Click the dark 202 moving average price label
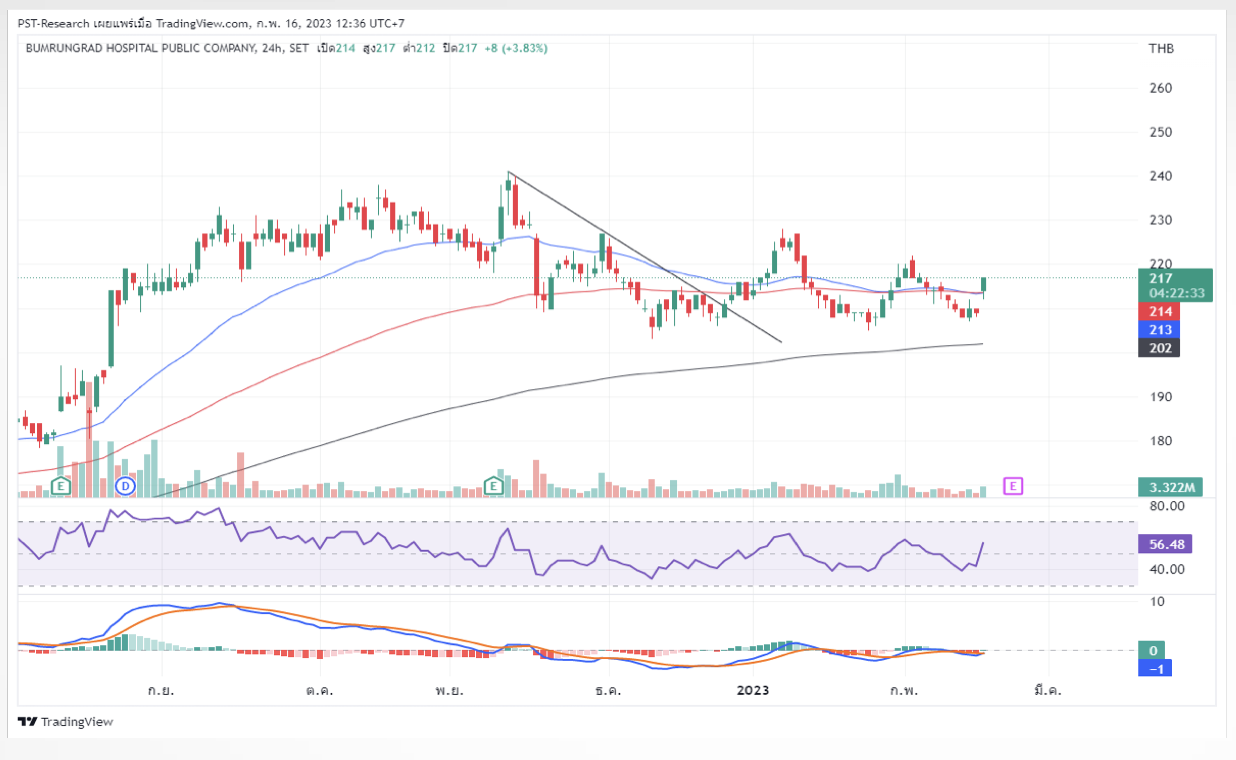The height and width of the screenshot is (760, 1236). point(1159,348)
